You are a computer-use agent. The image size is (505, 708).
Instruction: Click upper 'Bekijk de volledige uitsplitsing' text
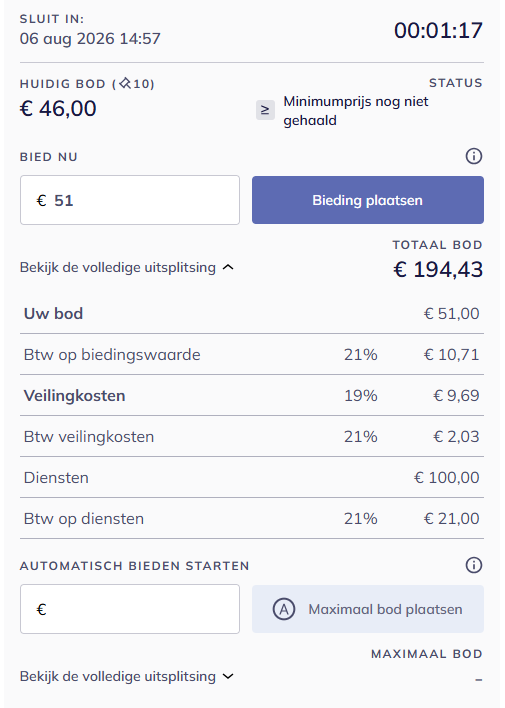(118, 267)
